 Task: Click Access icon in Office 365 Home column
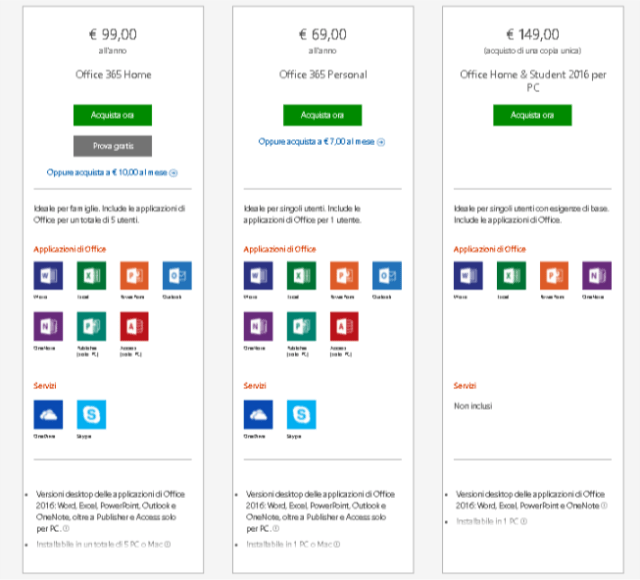(x=134, y=328)
